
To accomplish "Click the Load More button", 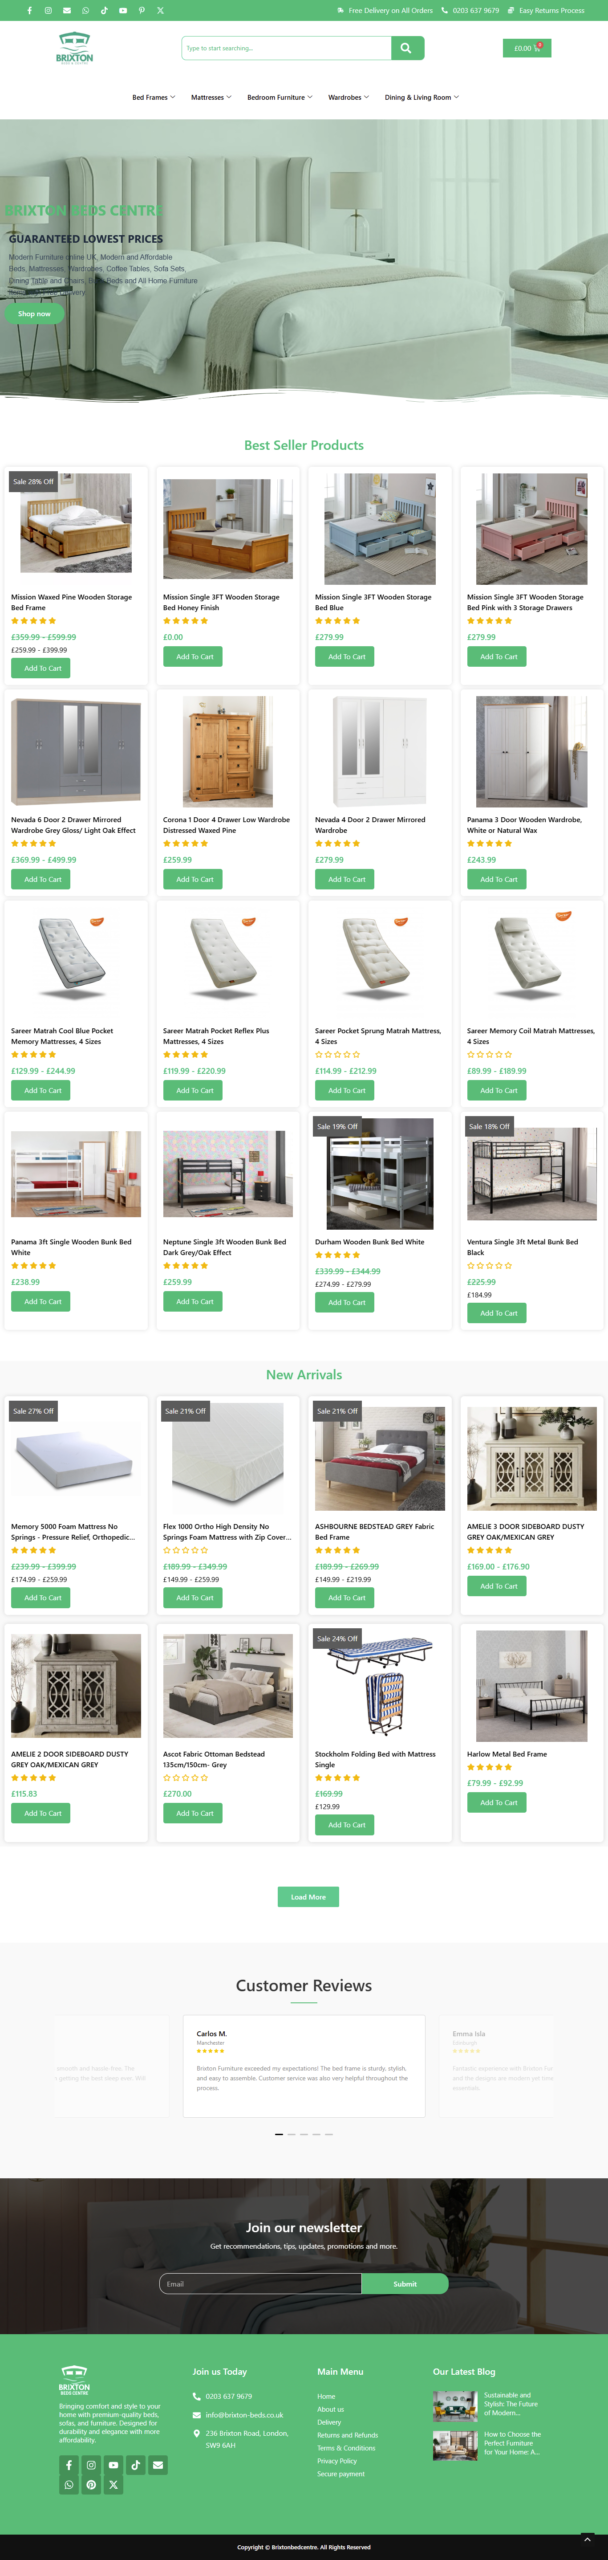I will click(308, 1896).
